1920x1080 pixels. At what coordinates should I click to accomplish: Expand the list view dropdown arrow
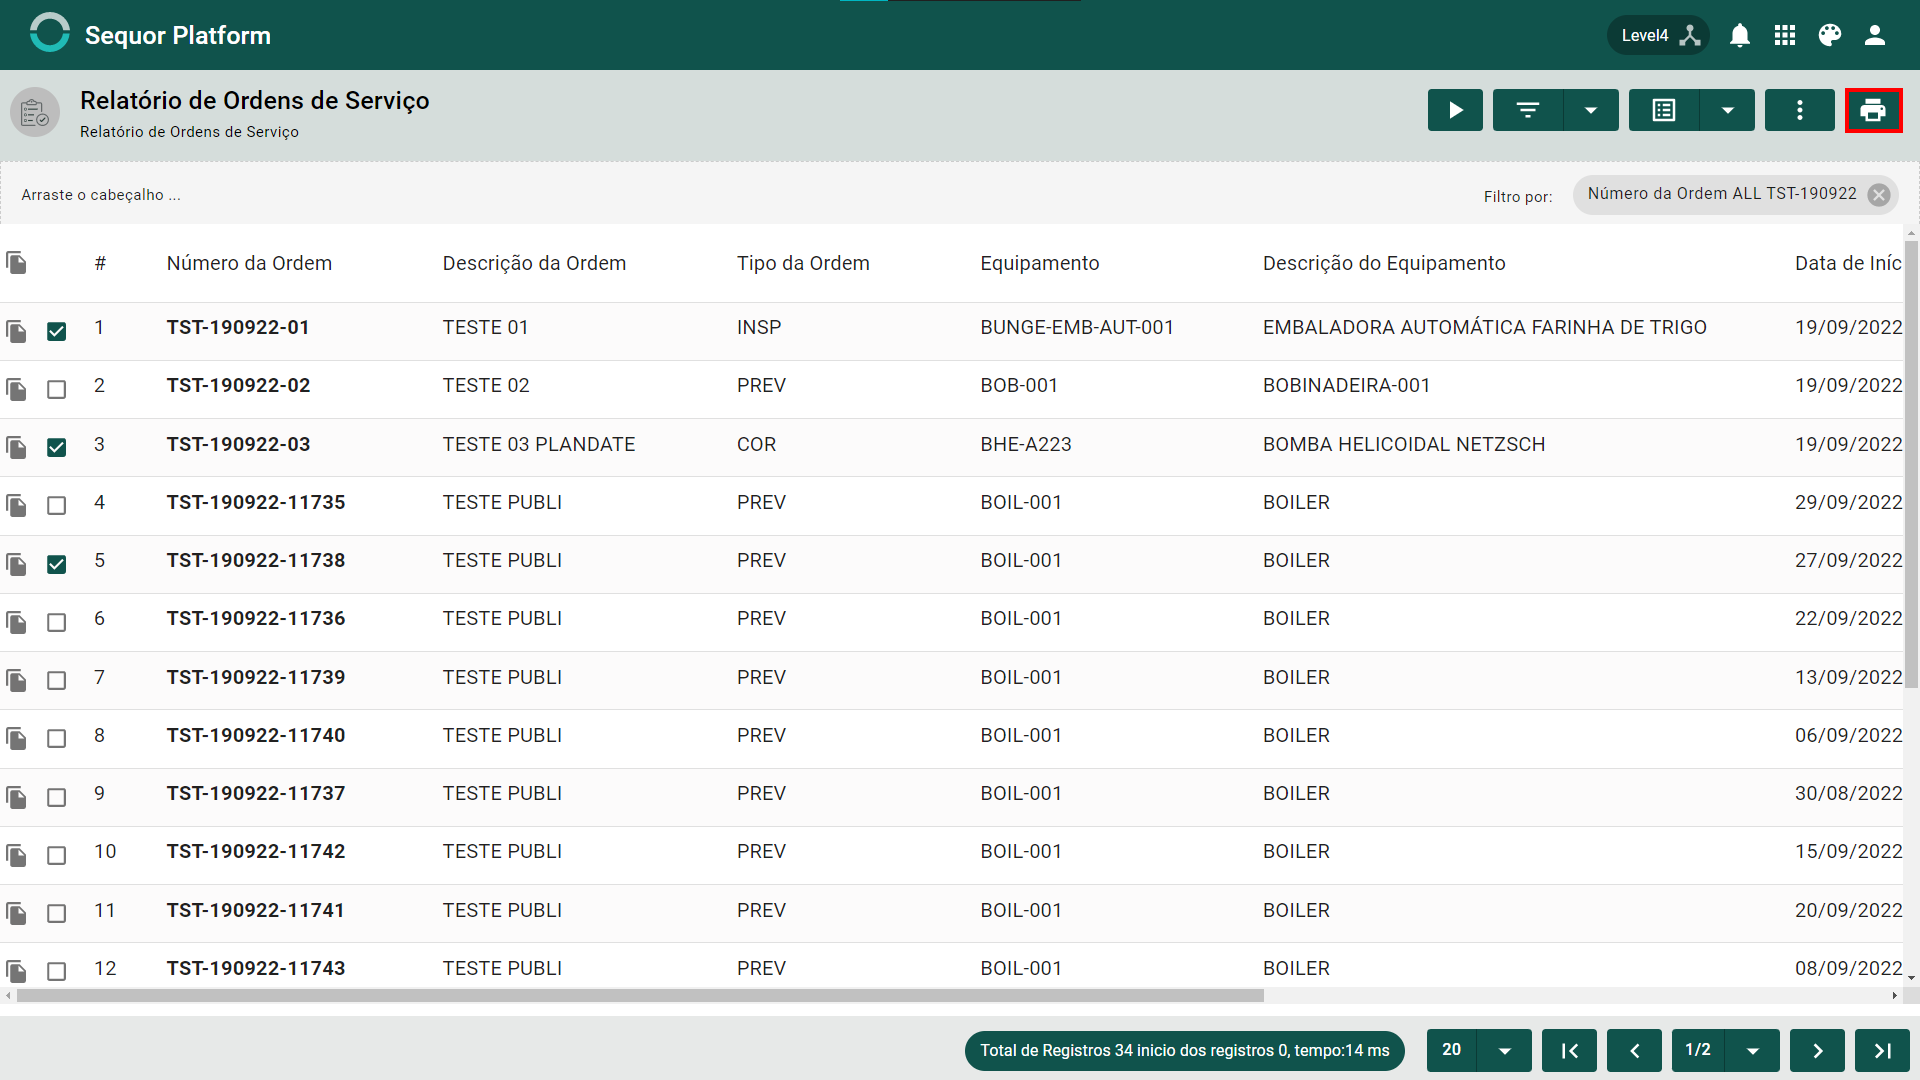point(1727,110)
